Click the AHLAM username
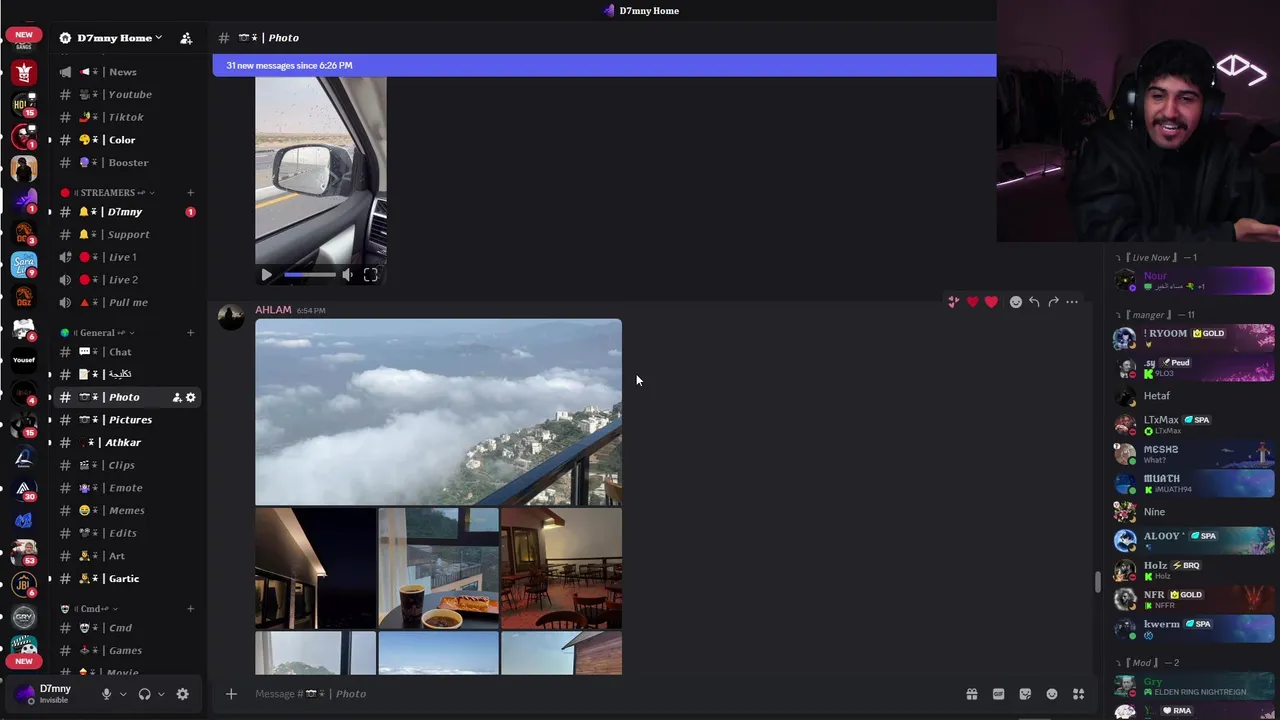1280x720 pixels. click(273, 310)
